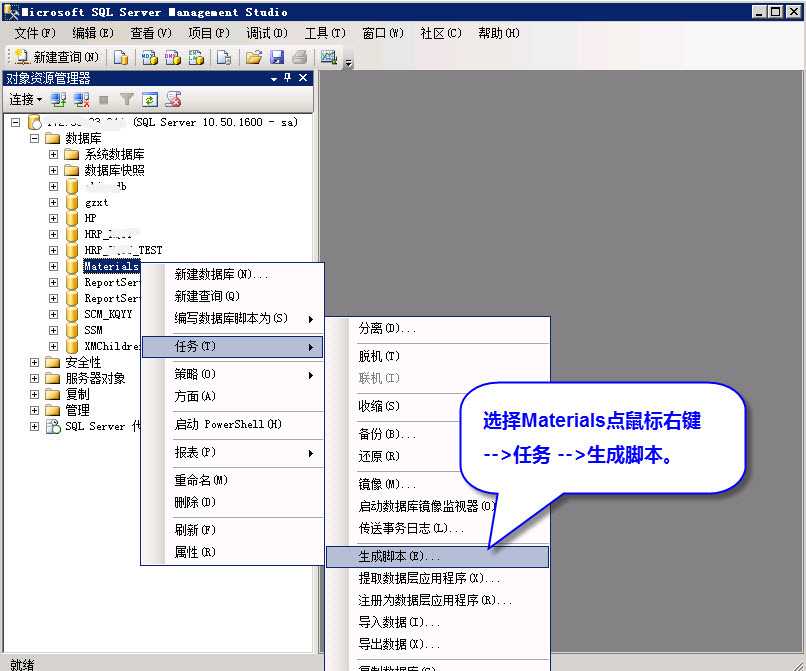Viewport: 806px width, 671px height.
Task: Choose 导入数据(I)... from the tasks submenu
Action: (x=438, y=623)
